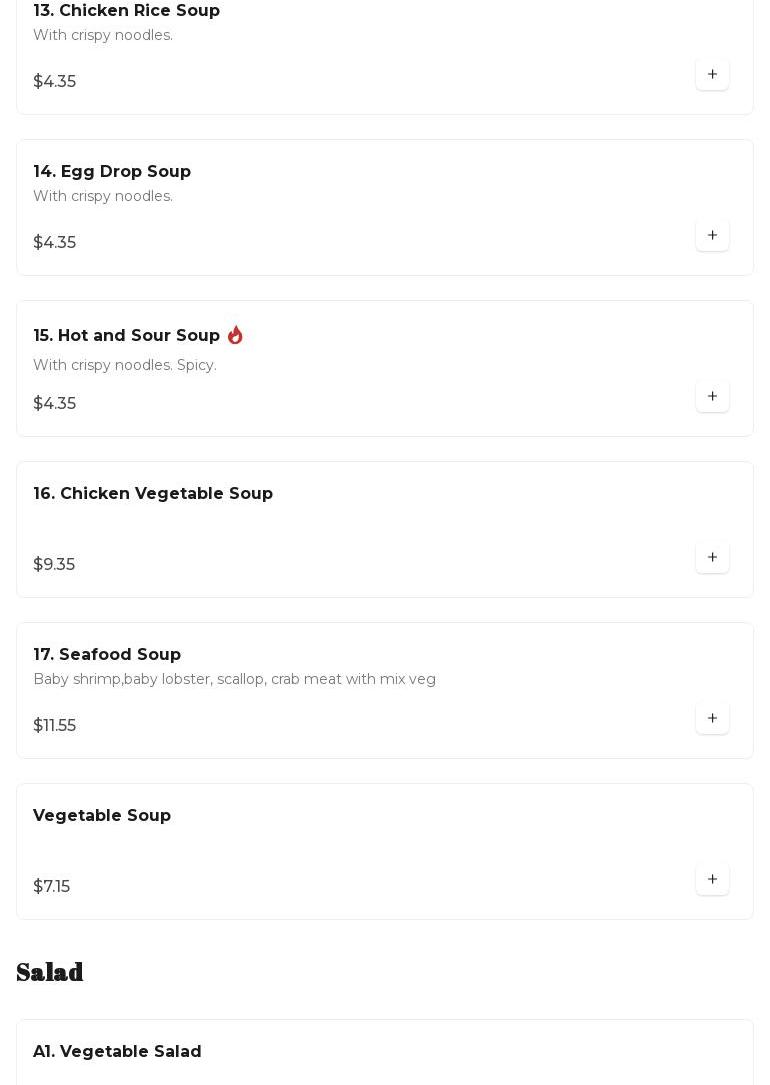Screen dimensions: 770x1085
Task: Add Vegetable Soup using plus icon
Action: [712, 879]
